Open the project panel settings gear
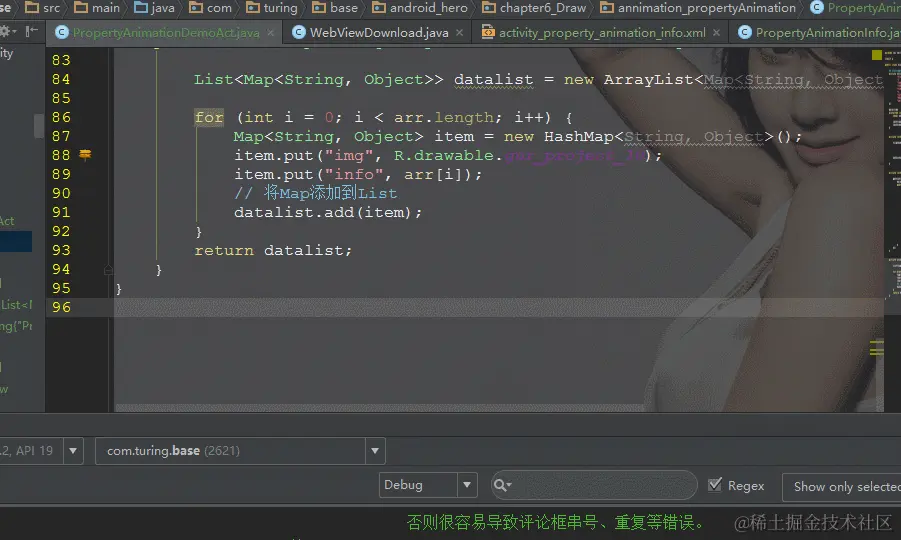The height and width of the screenshot is (540, 901). click(7, 31)
